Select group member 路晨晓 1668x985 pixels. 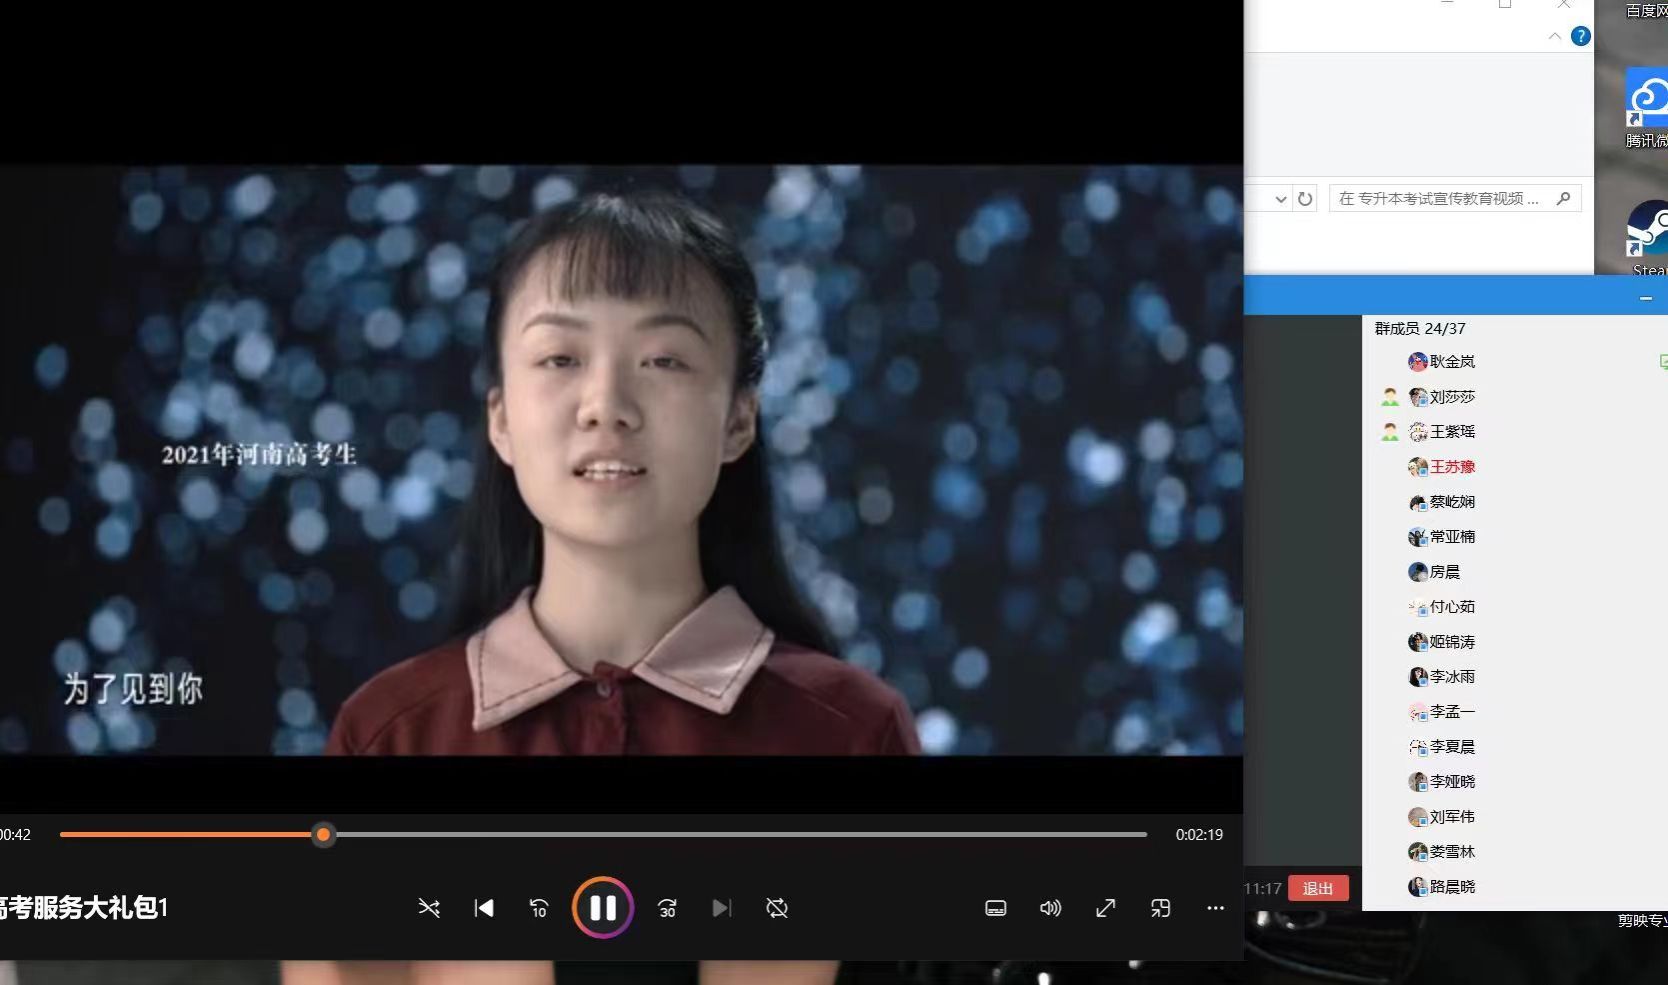point(1452,887)
